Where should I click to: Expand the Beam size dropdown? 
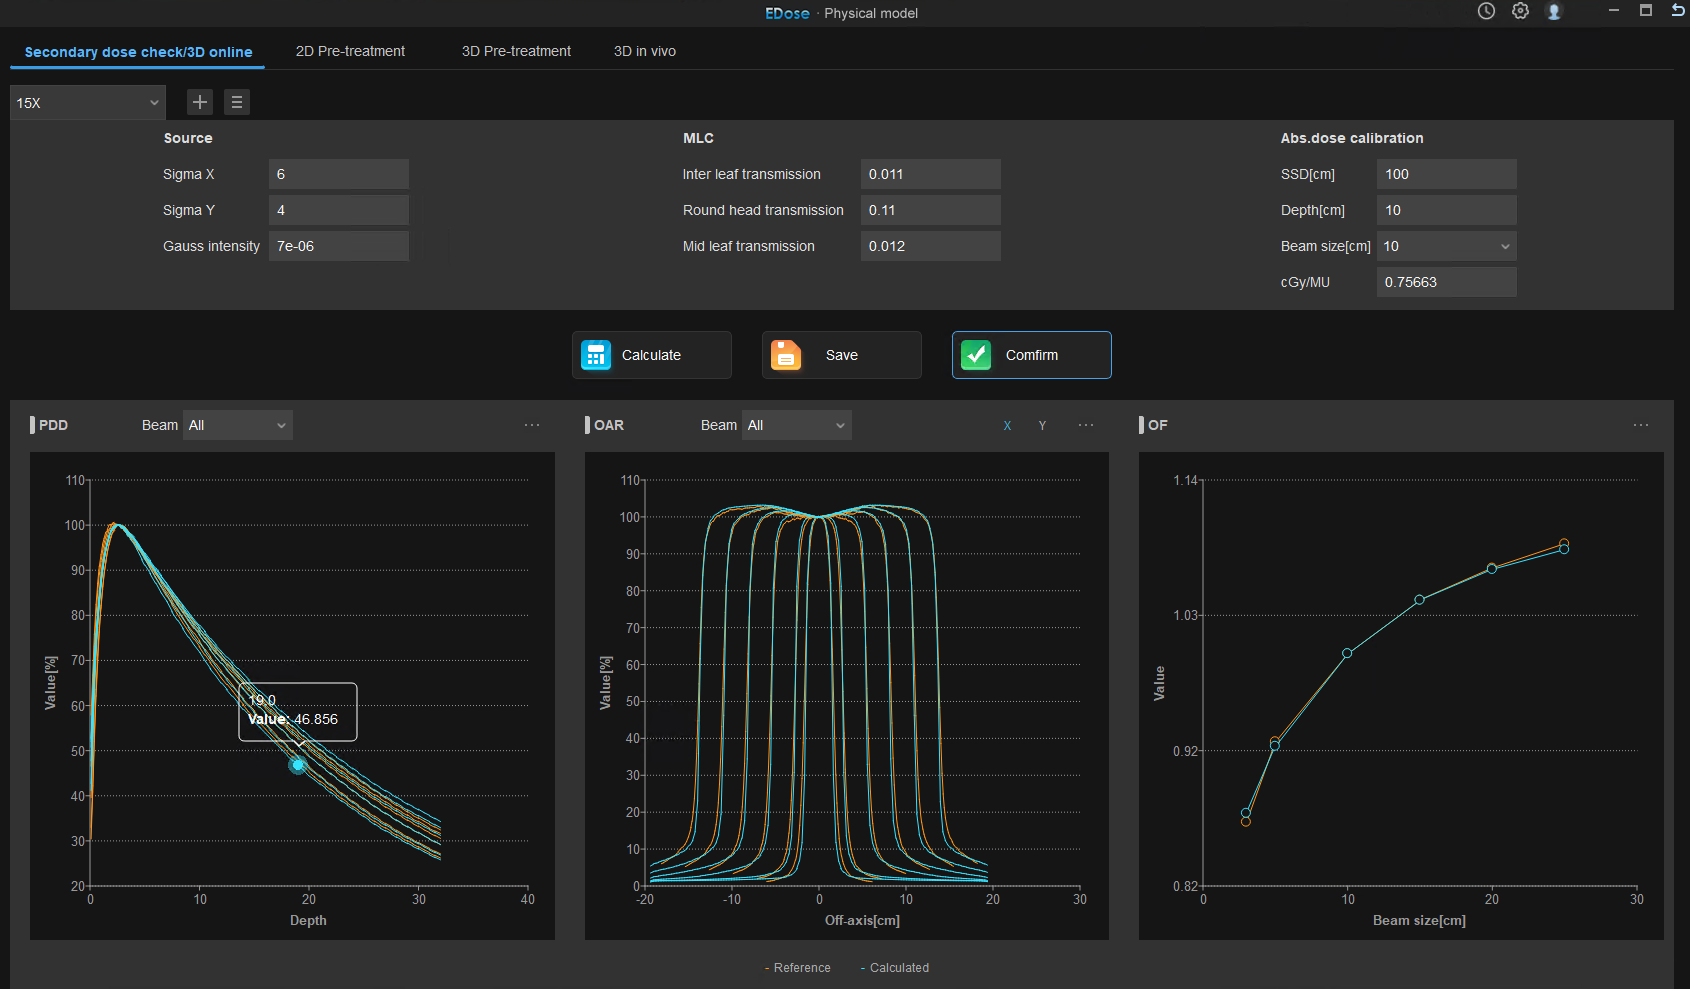point(1447,246)
